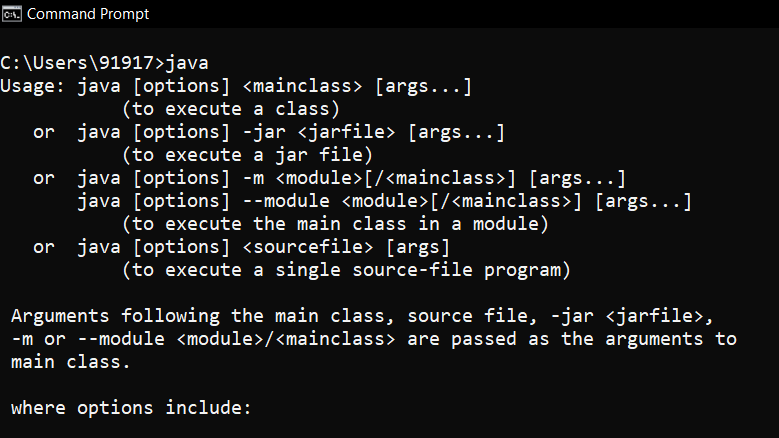Click "(to execute the main class in a module)"

tap(334, 224)
